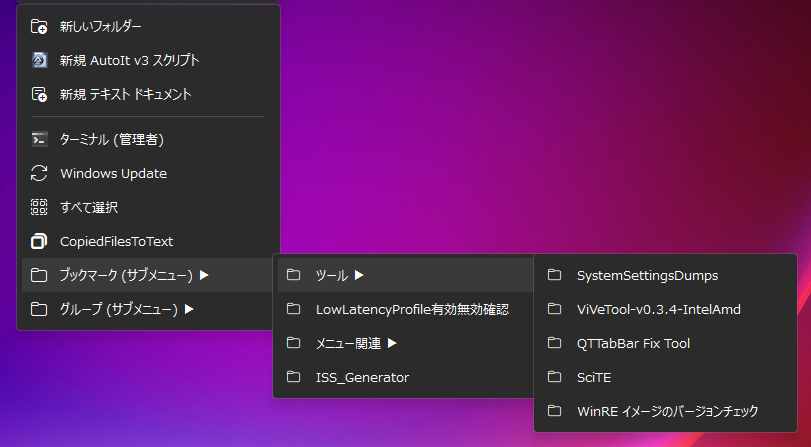This screenshot has height=447, width=811.
Task: Open the グループ (サブメニュー) entry
Action: pyautogui.click(x=148, y=309)
